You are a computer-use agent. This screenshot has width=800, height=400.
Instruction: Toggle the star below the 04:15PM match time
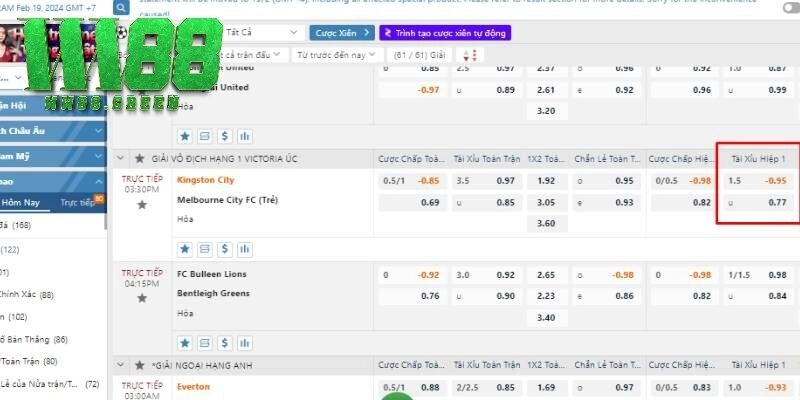(x=141, y=298)
